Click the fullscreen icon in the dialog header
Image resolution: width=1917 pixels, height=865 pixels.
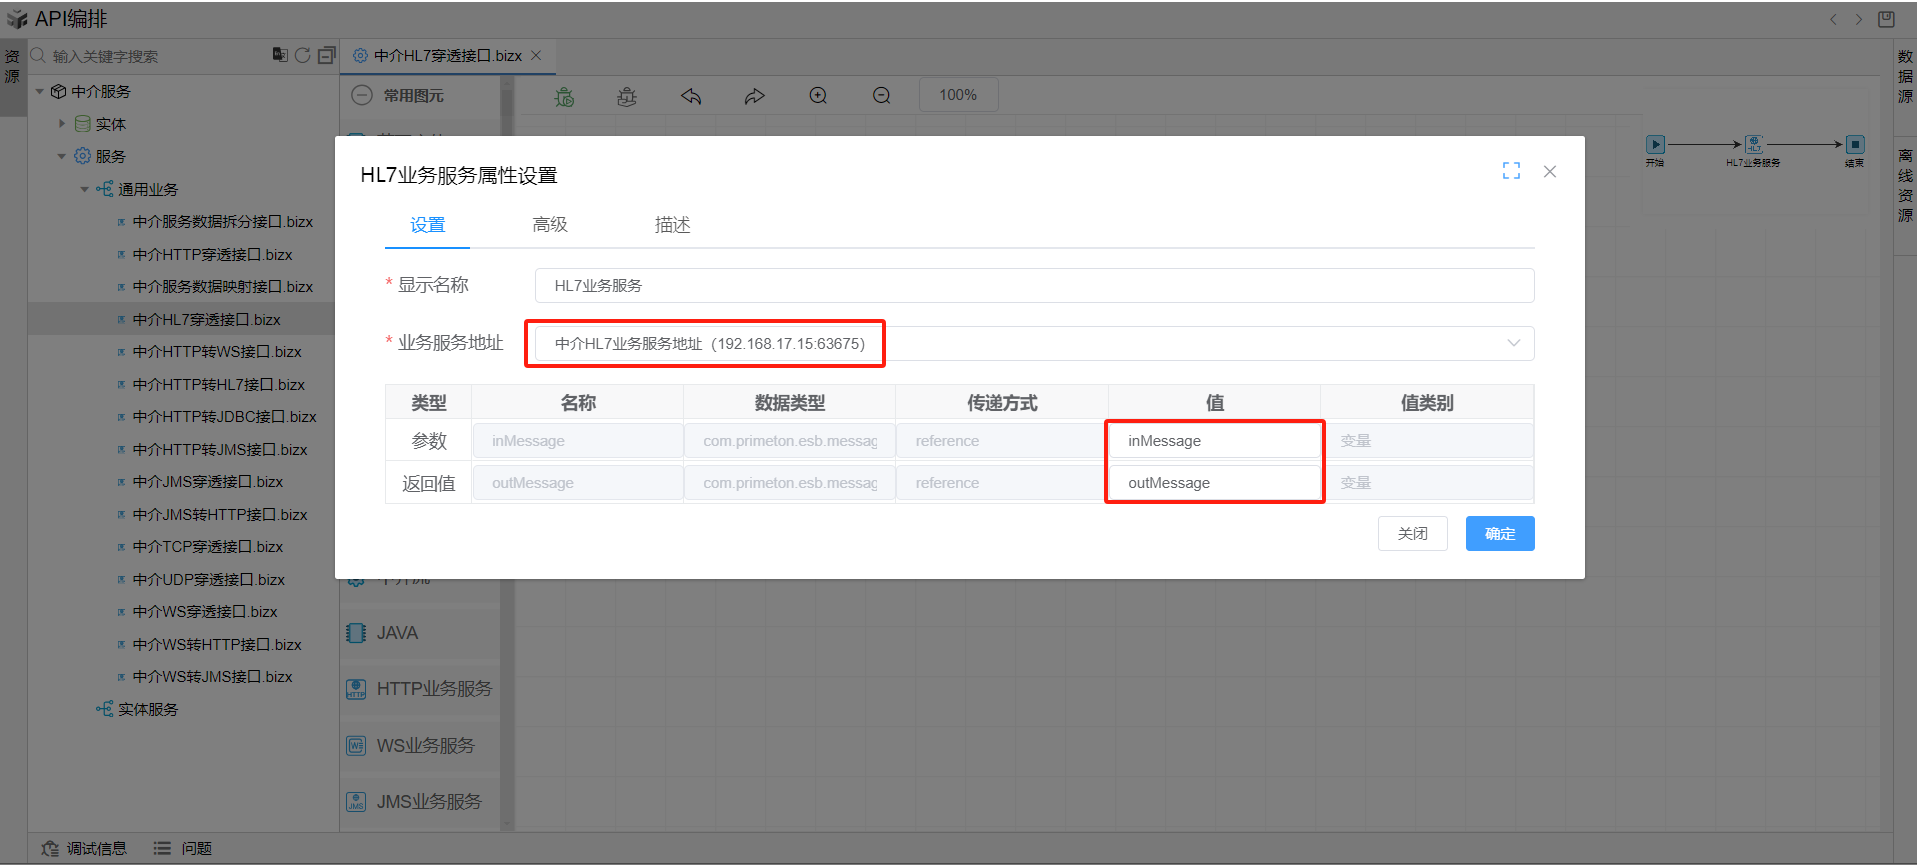[1511, 171]
